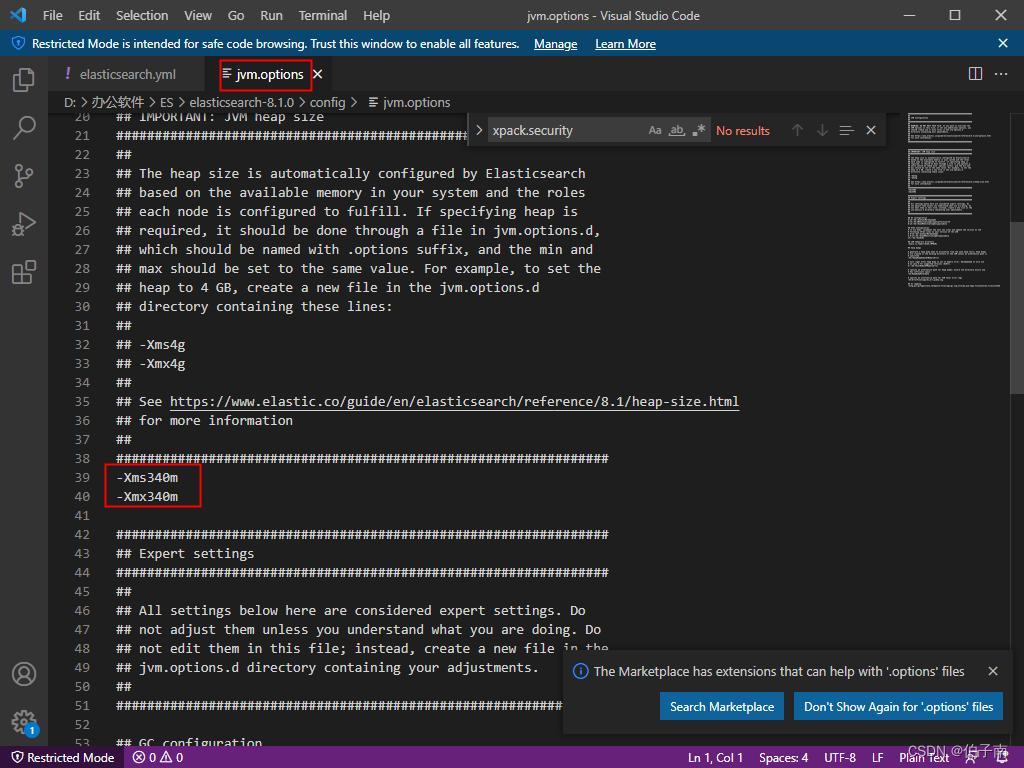Click the Accounts icon in activity bar
Screen dimensions: 1024x768
coord(24,674)
